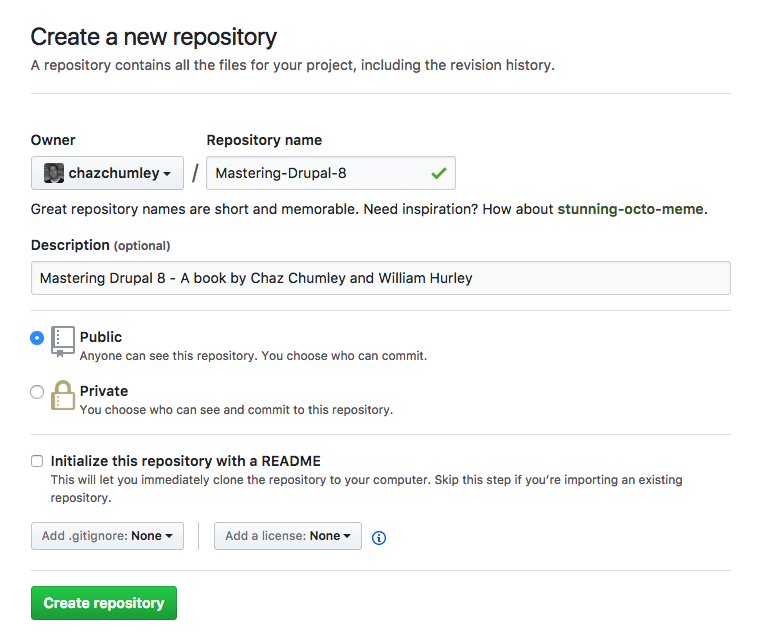Click the Create repository button

(104, 603)
